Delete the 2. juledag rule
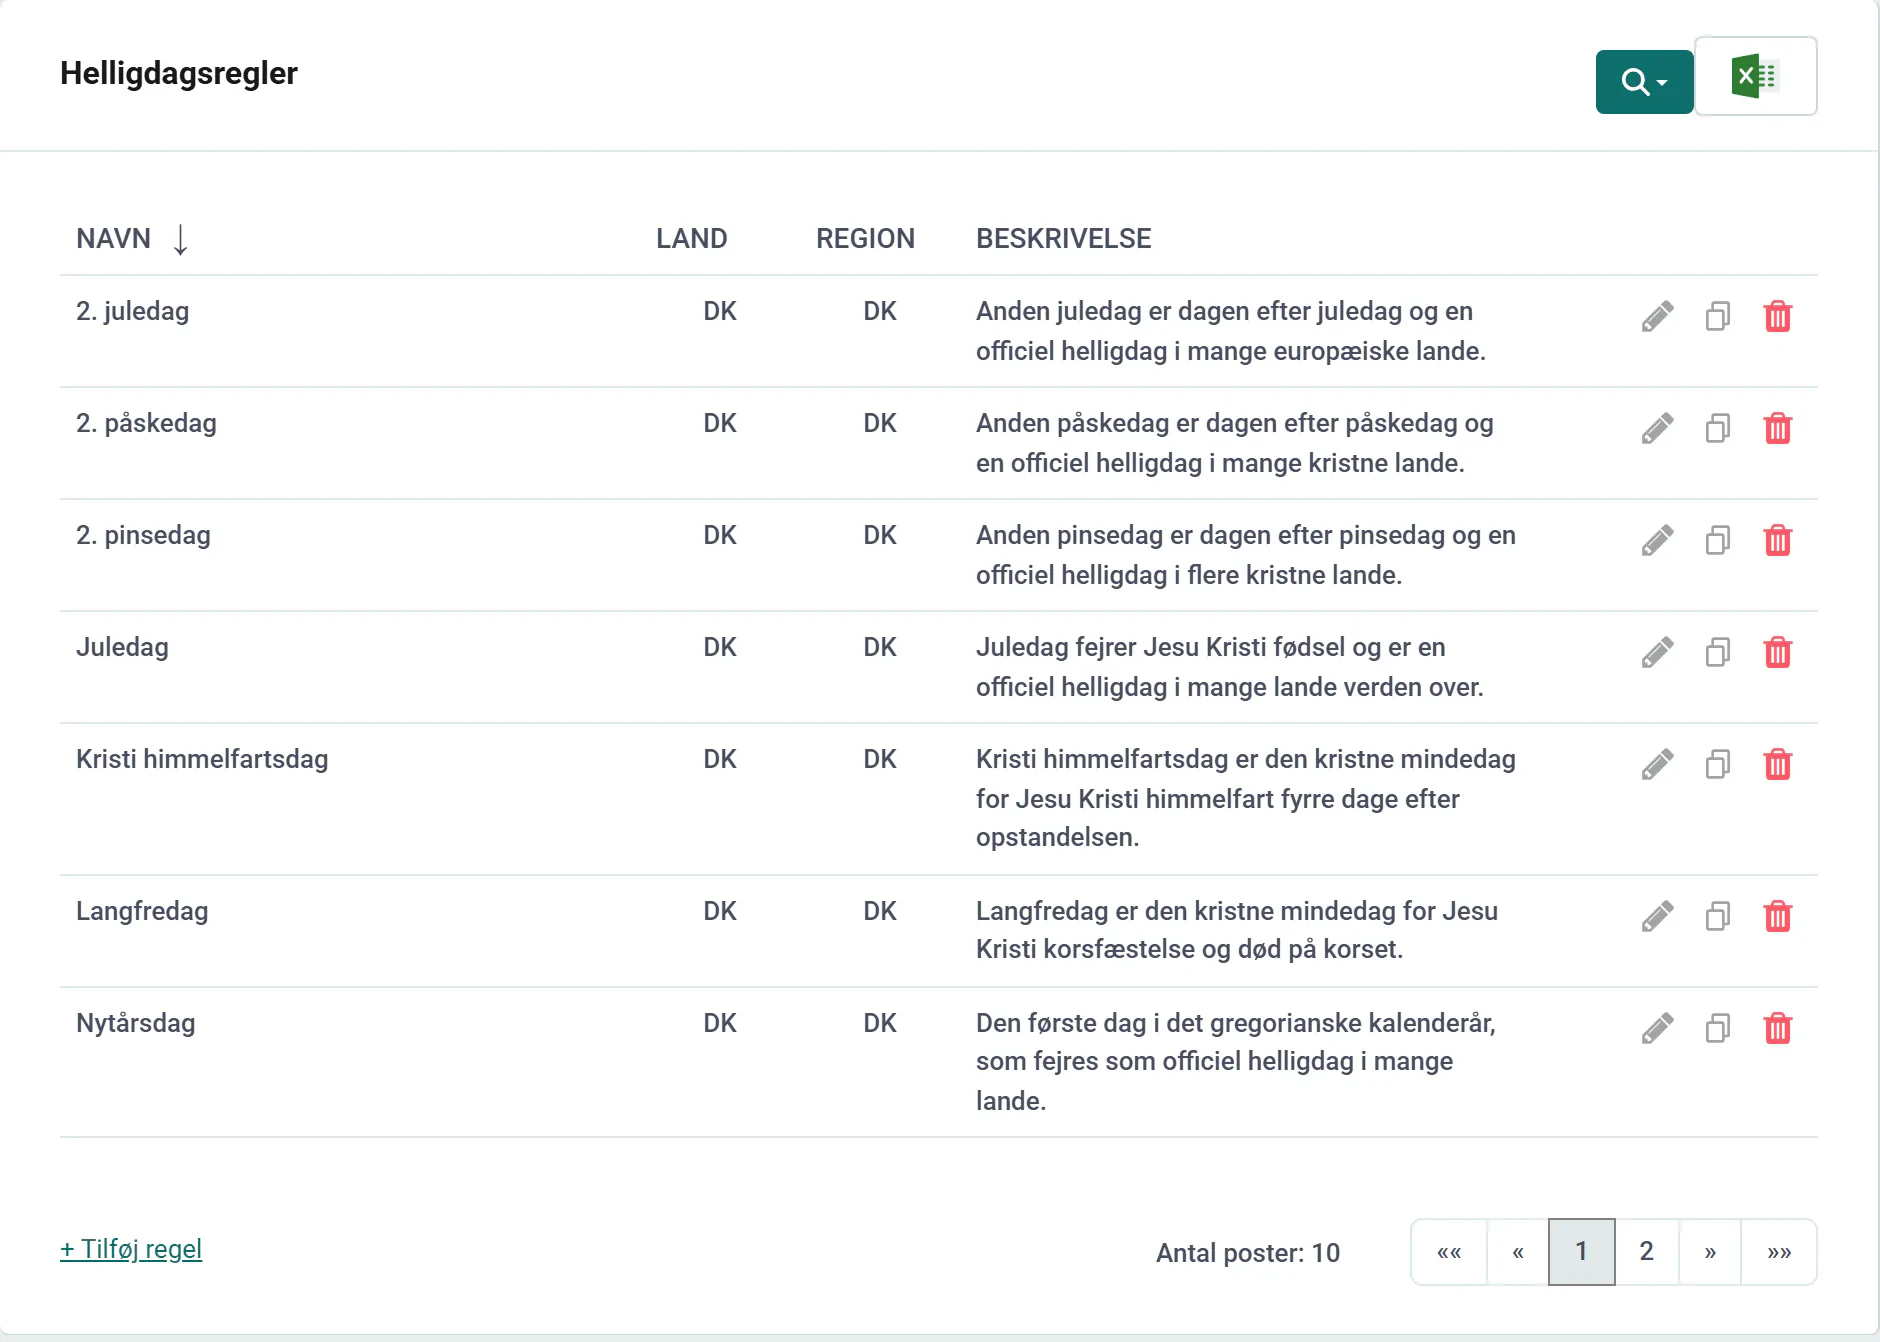 coord(1778,316)
